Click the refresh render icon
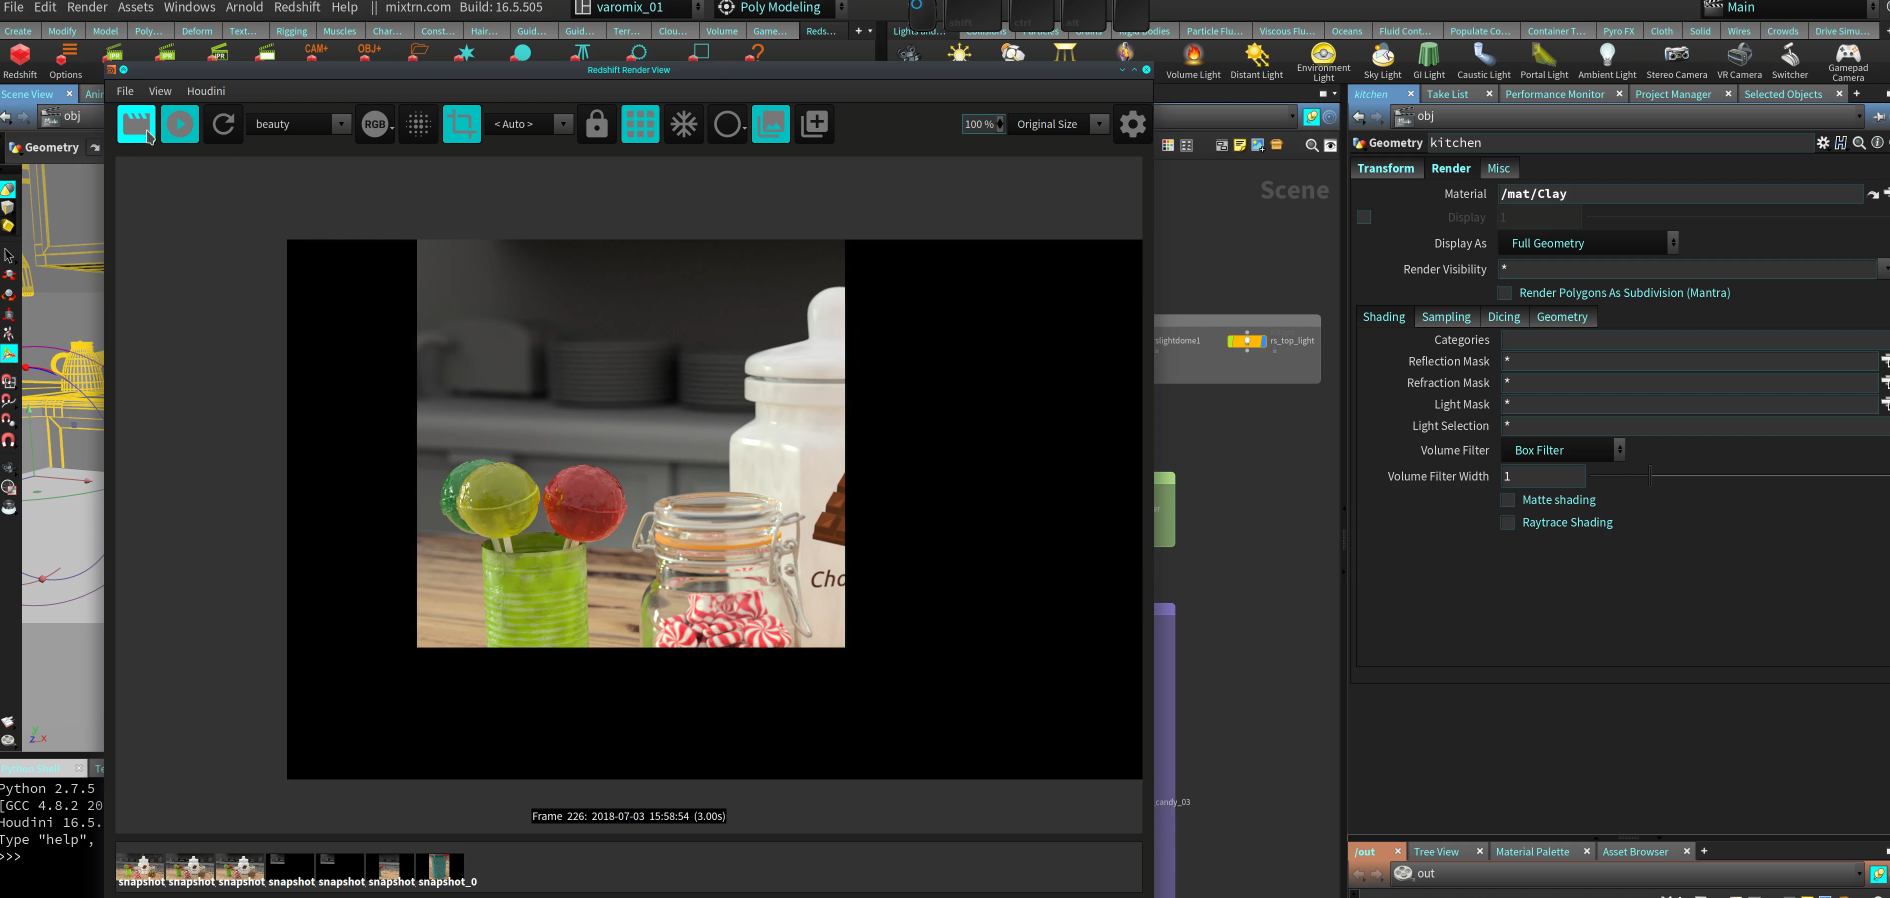This screenshot has height=898, width=1890. (224, 124)
